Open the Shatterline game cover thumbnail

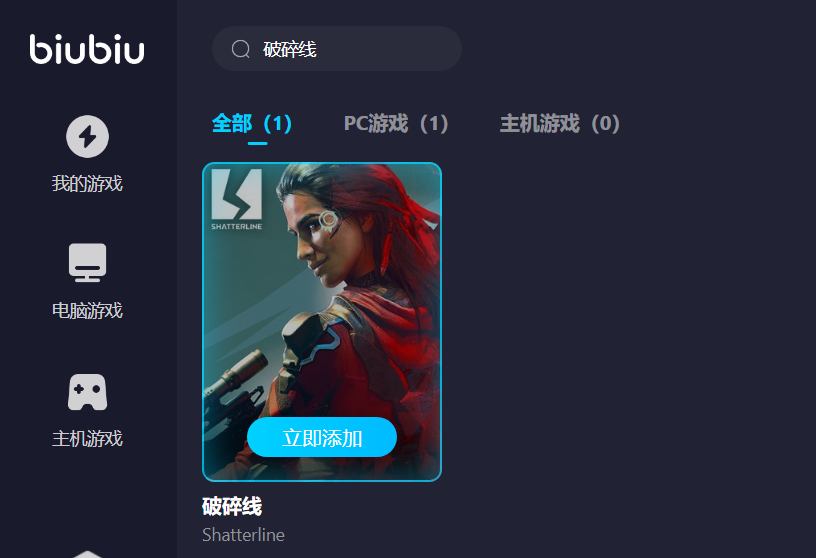tap(322, 322)
